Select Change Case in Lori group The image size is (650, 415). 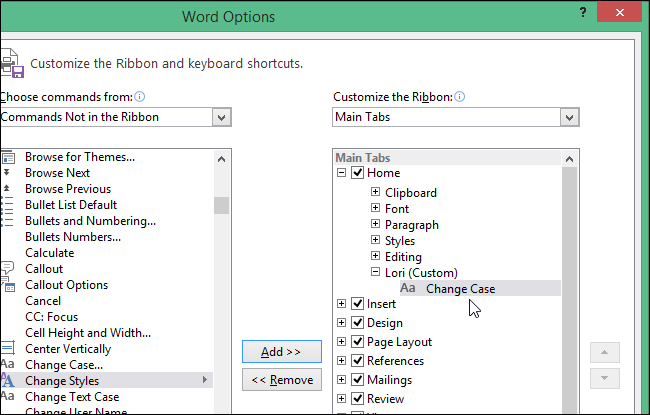point(480,289)
